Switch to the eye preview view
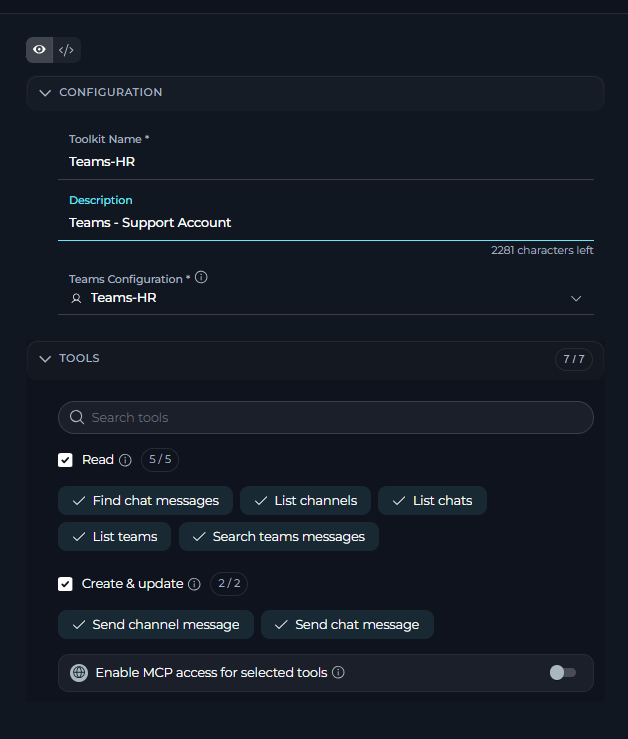The image size is (628, 739). [x=39, y=49]
